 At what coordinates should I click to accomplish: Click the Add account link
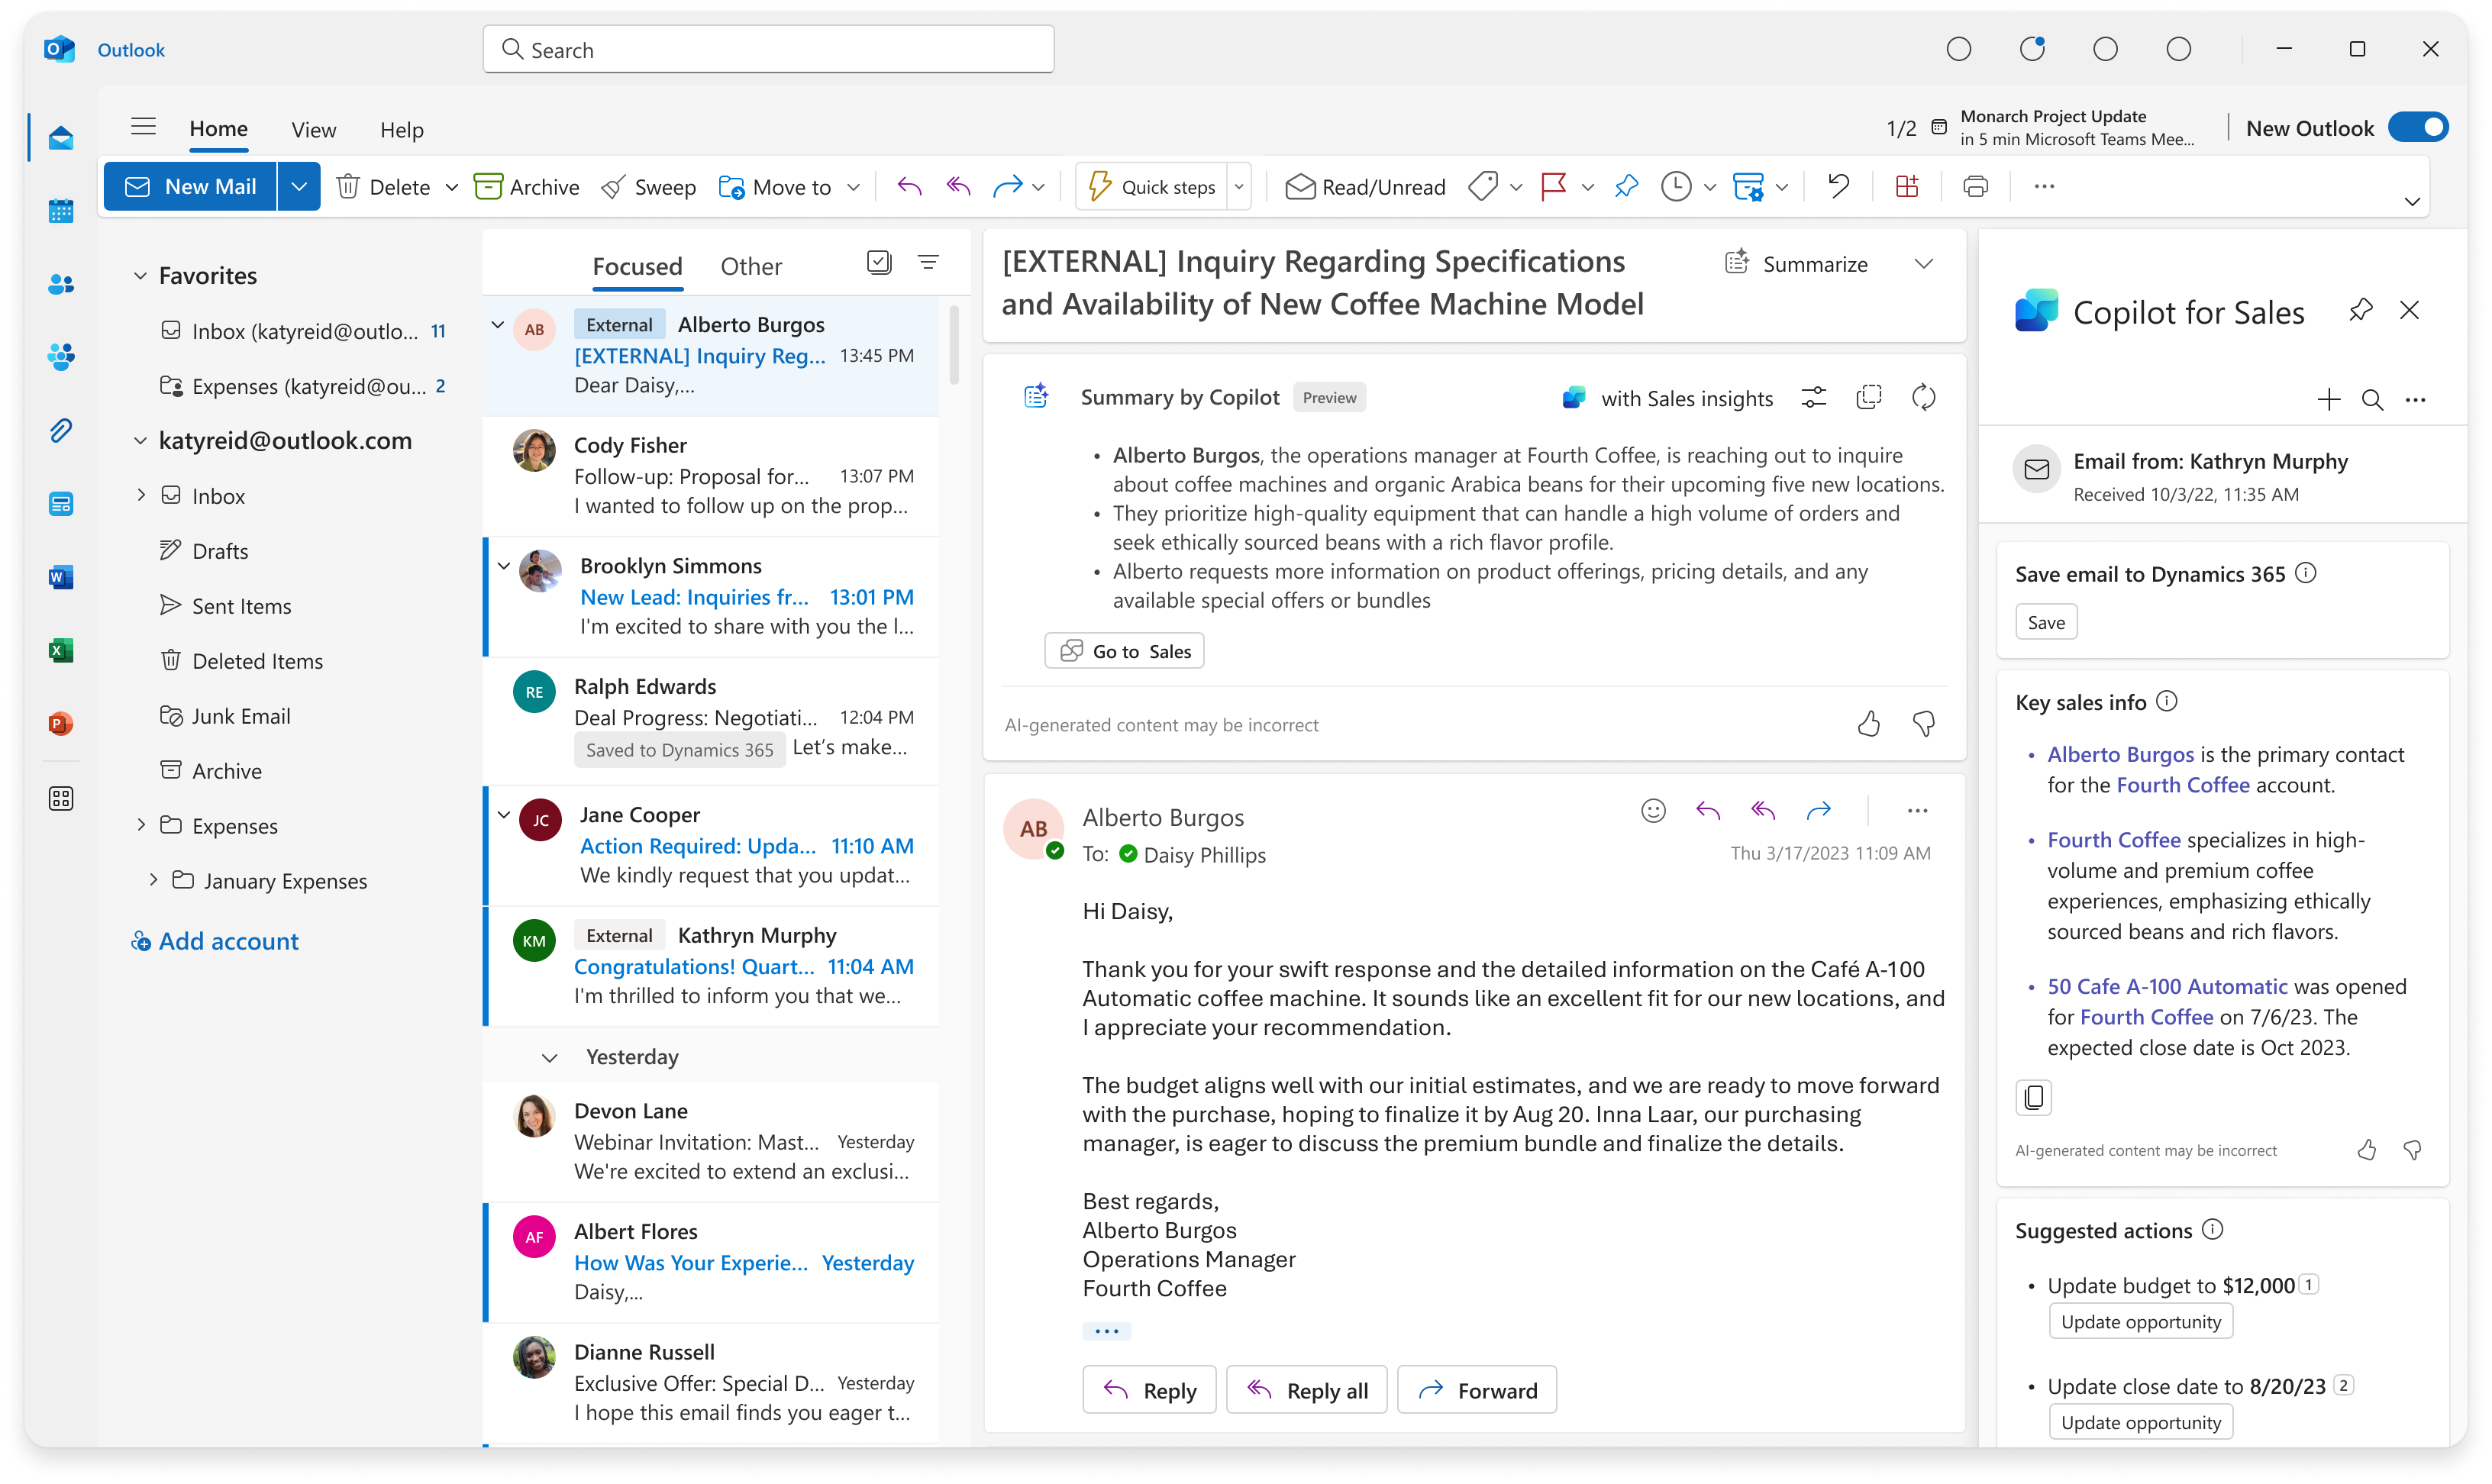click(x=215, y=941)
